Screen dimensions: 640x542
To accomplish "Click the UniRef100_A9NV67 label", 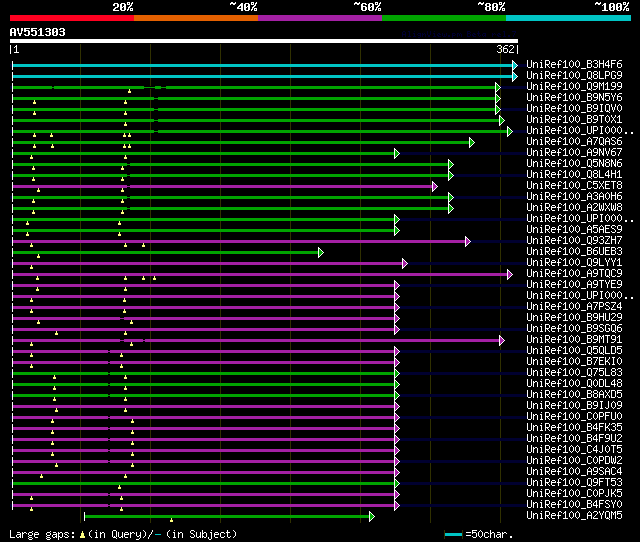I will [574, 153].
